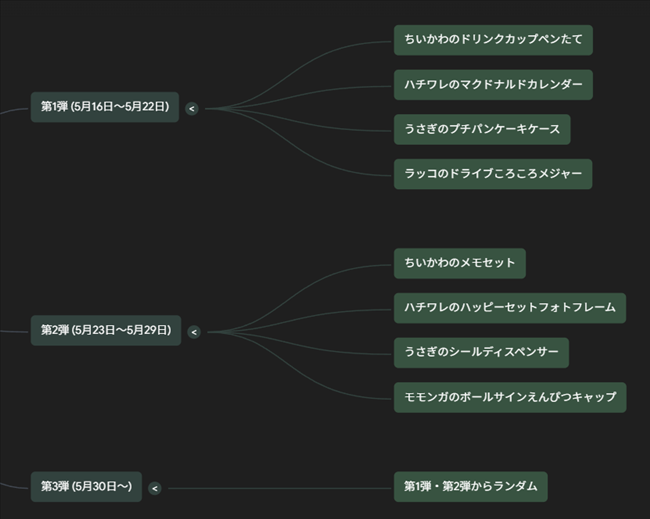This screenshot has height=519, width=650.
Task: Choose ラッコのドライブころころメジャー node
Action: tap(493, 174)
